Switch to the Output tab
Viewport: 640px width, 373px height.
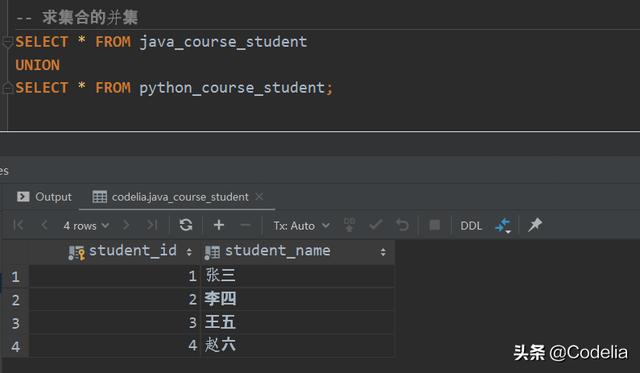pyautogui.click(x=44, y=197)
